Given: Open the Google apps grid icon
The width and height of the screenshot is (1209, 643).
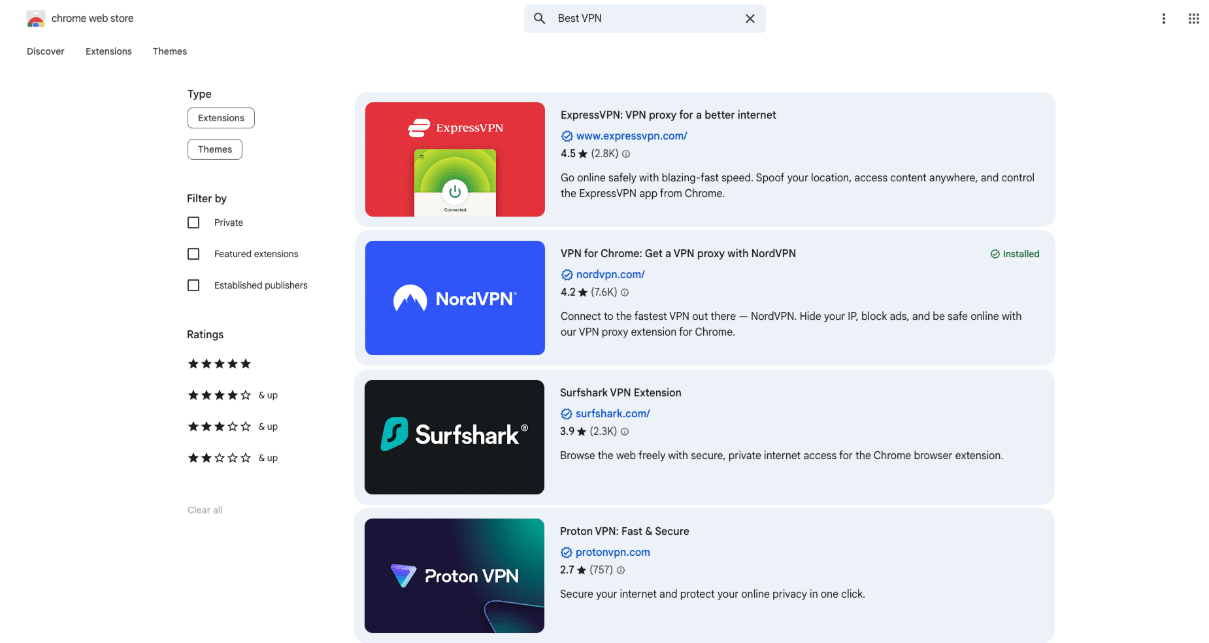Looking at the screenshot, I should (x=1193, y=19).
